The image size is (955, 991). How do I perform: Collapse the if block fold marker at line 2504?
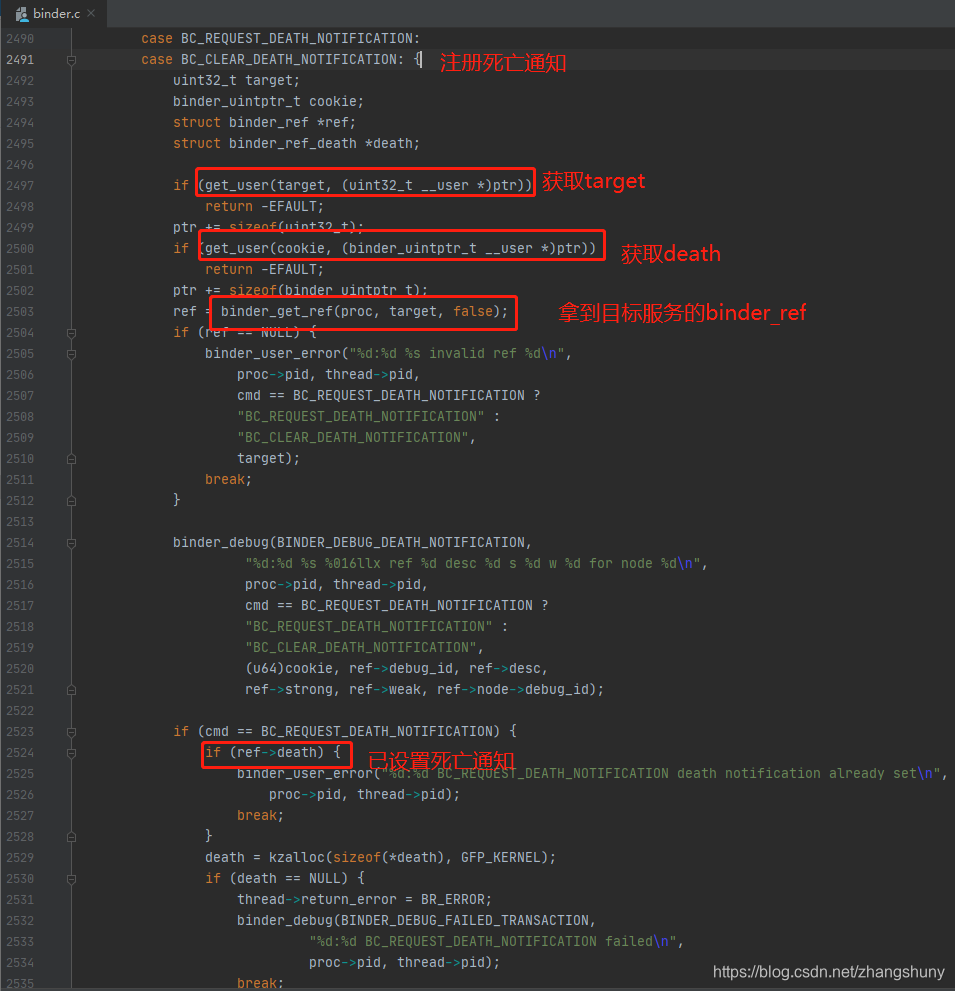(71, 333)
